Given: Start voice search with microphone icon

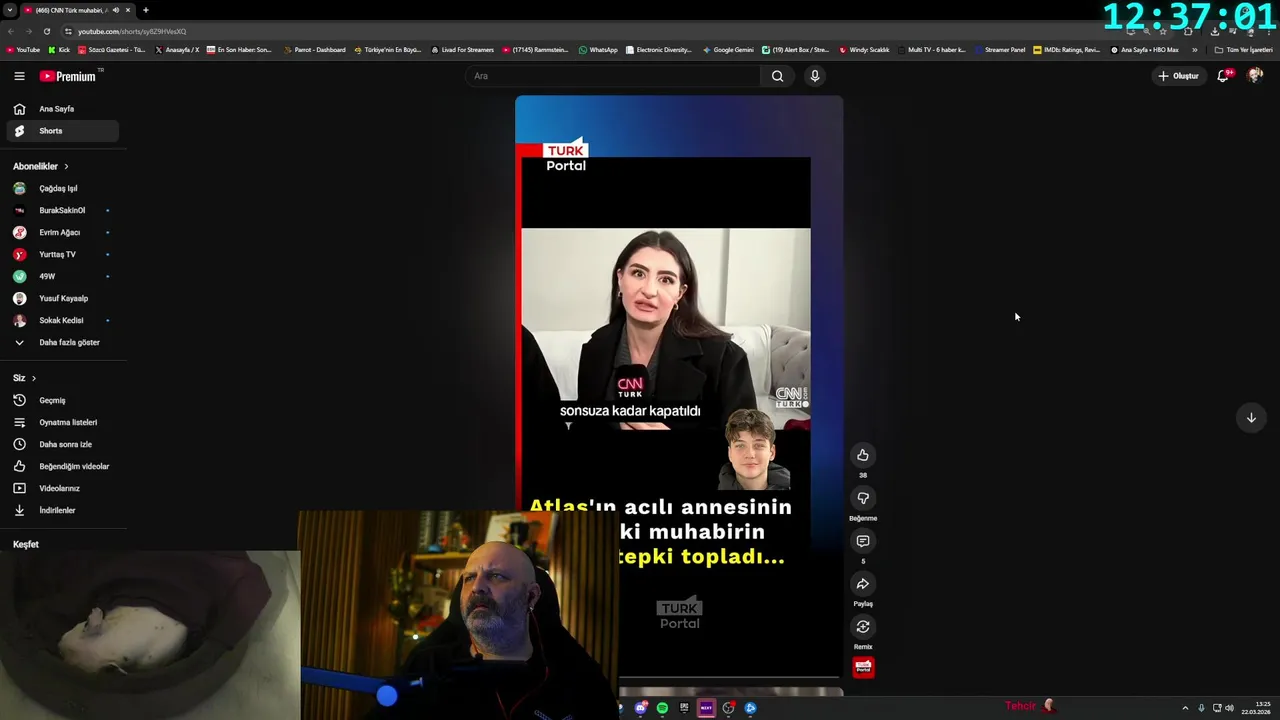Looking at the screenshot, I should point(815,76).
